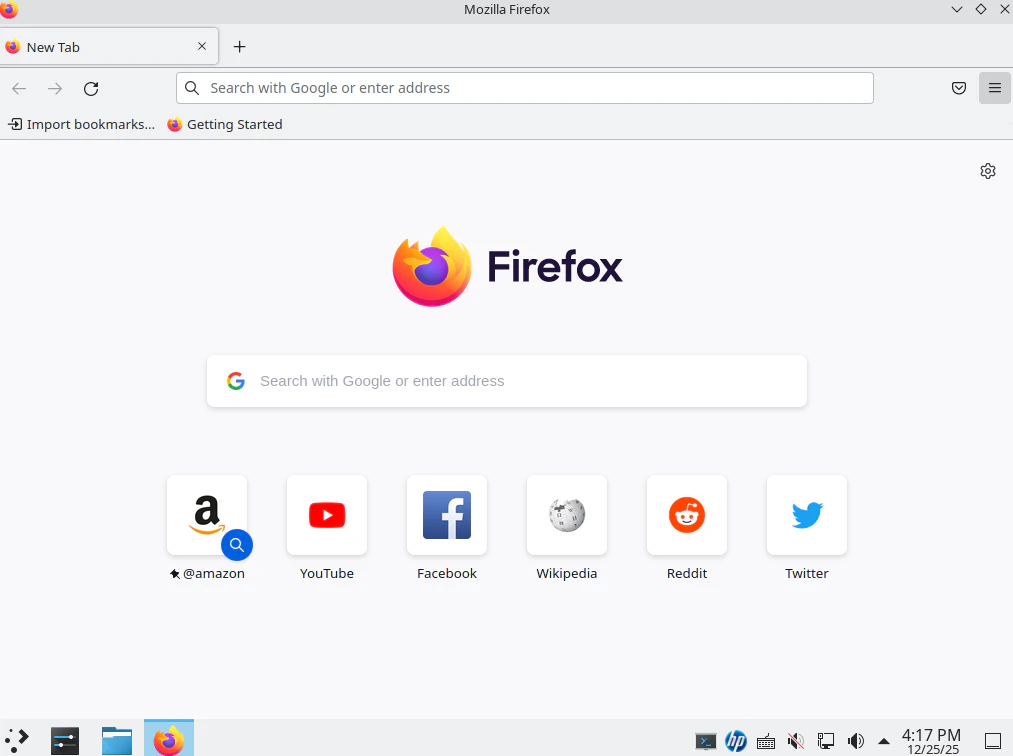Click the Facebook label text
Image resolution: width=1013 pixels, height=756 pixels.
[x=447, y=573]
